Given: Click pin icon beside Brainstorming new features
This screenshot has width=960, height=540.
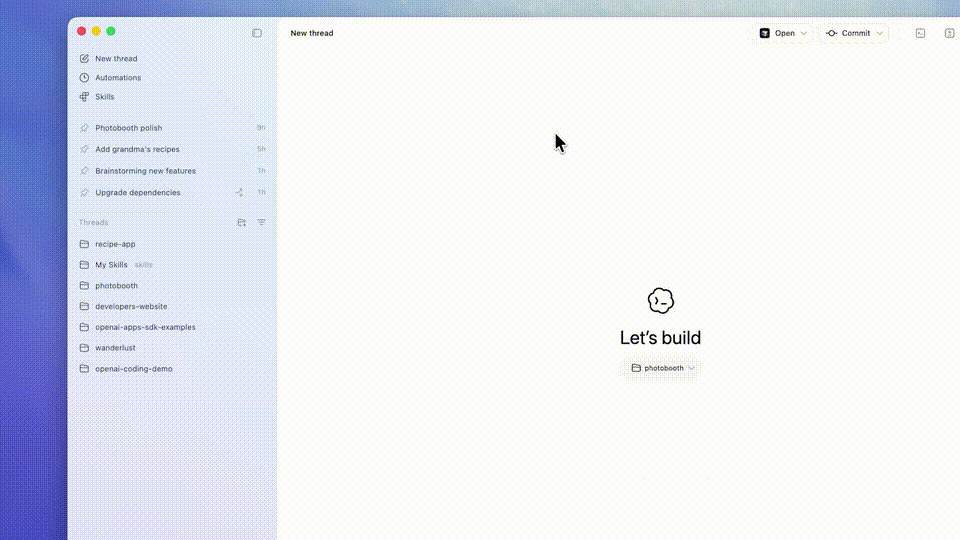Looking at the screenshot, I should 84,171.
